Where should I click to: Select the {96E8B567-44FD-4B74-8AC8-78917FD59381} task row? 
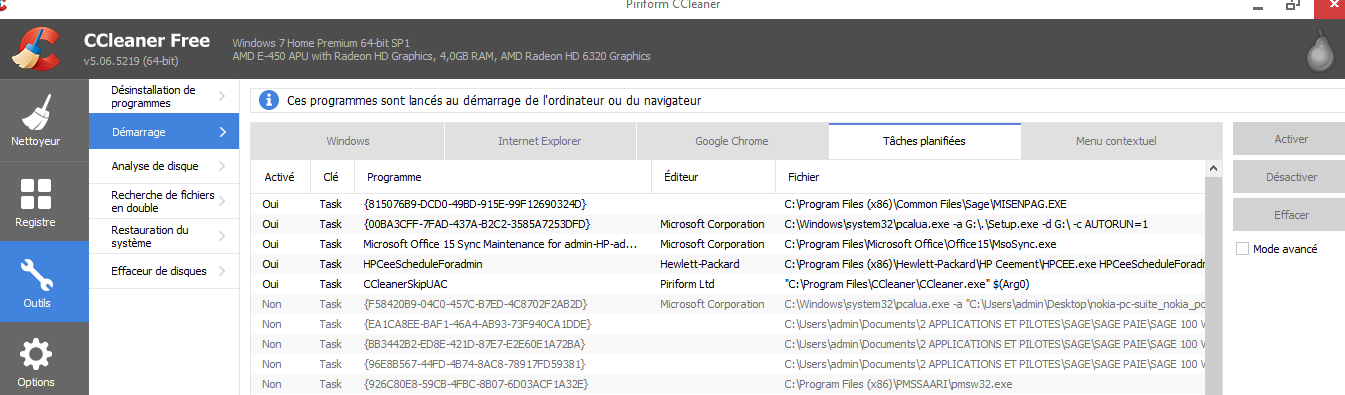tap(728, 364)
